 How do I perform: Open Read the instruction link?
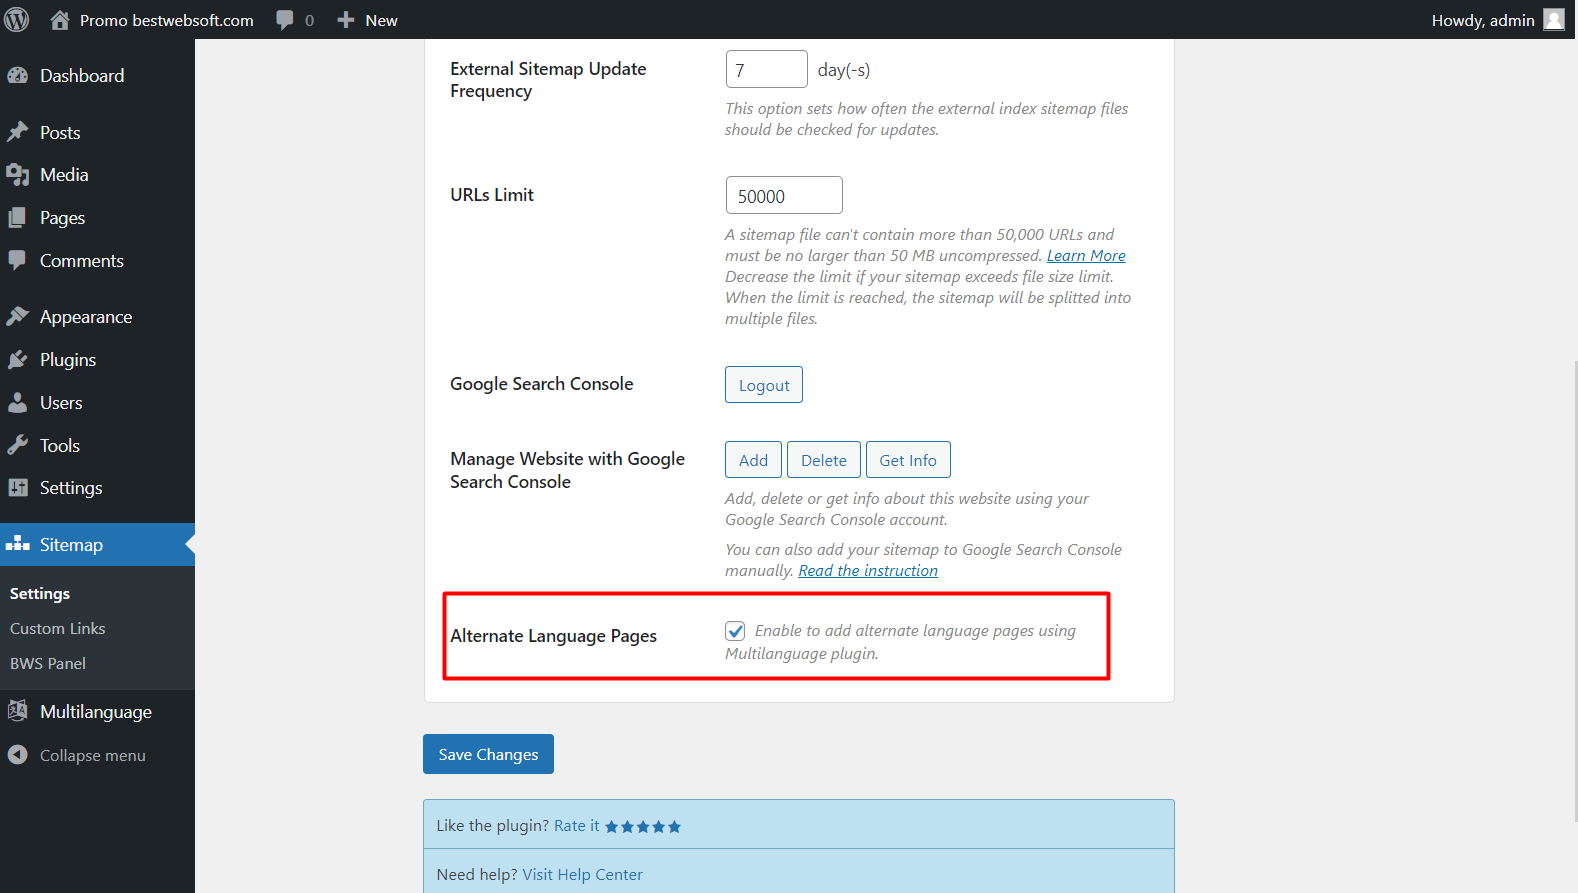pos(868,571)
